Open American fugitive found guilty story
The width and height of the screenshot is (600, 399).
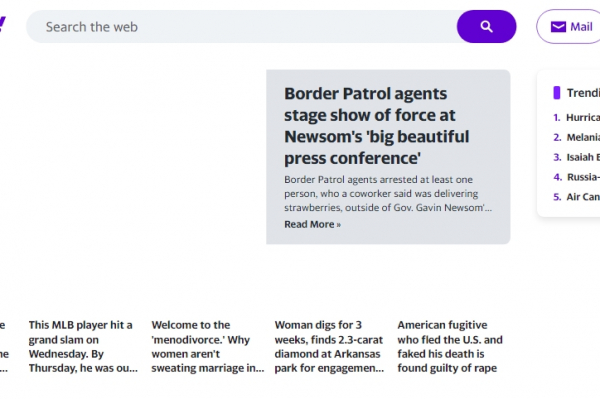[450, 346]
